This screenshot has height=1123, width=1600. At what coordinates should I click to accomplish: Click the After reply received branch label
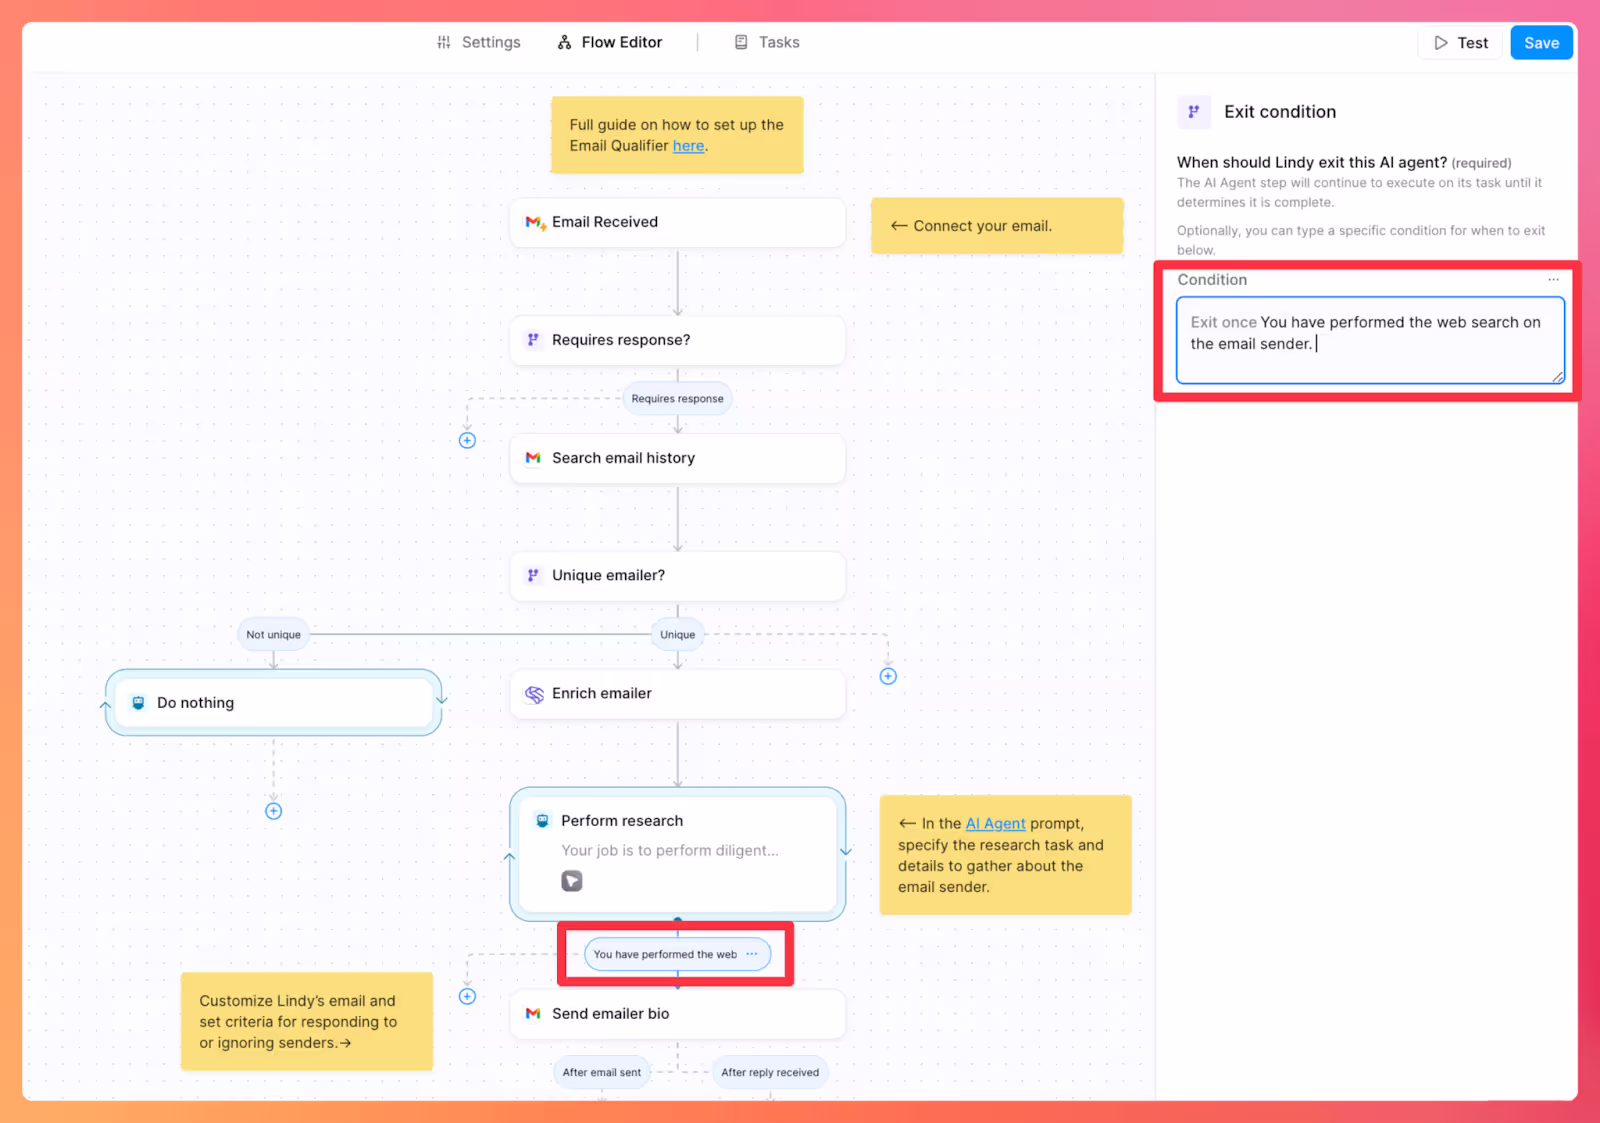click(770, 1072)
